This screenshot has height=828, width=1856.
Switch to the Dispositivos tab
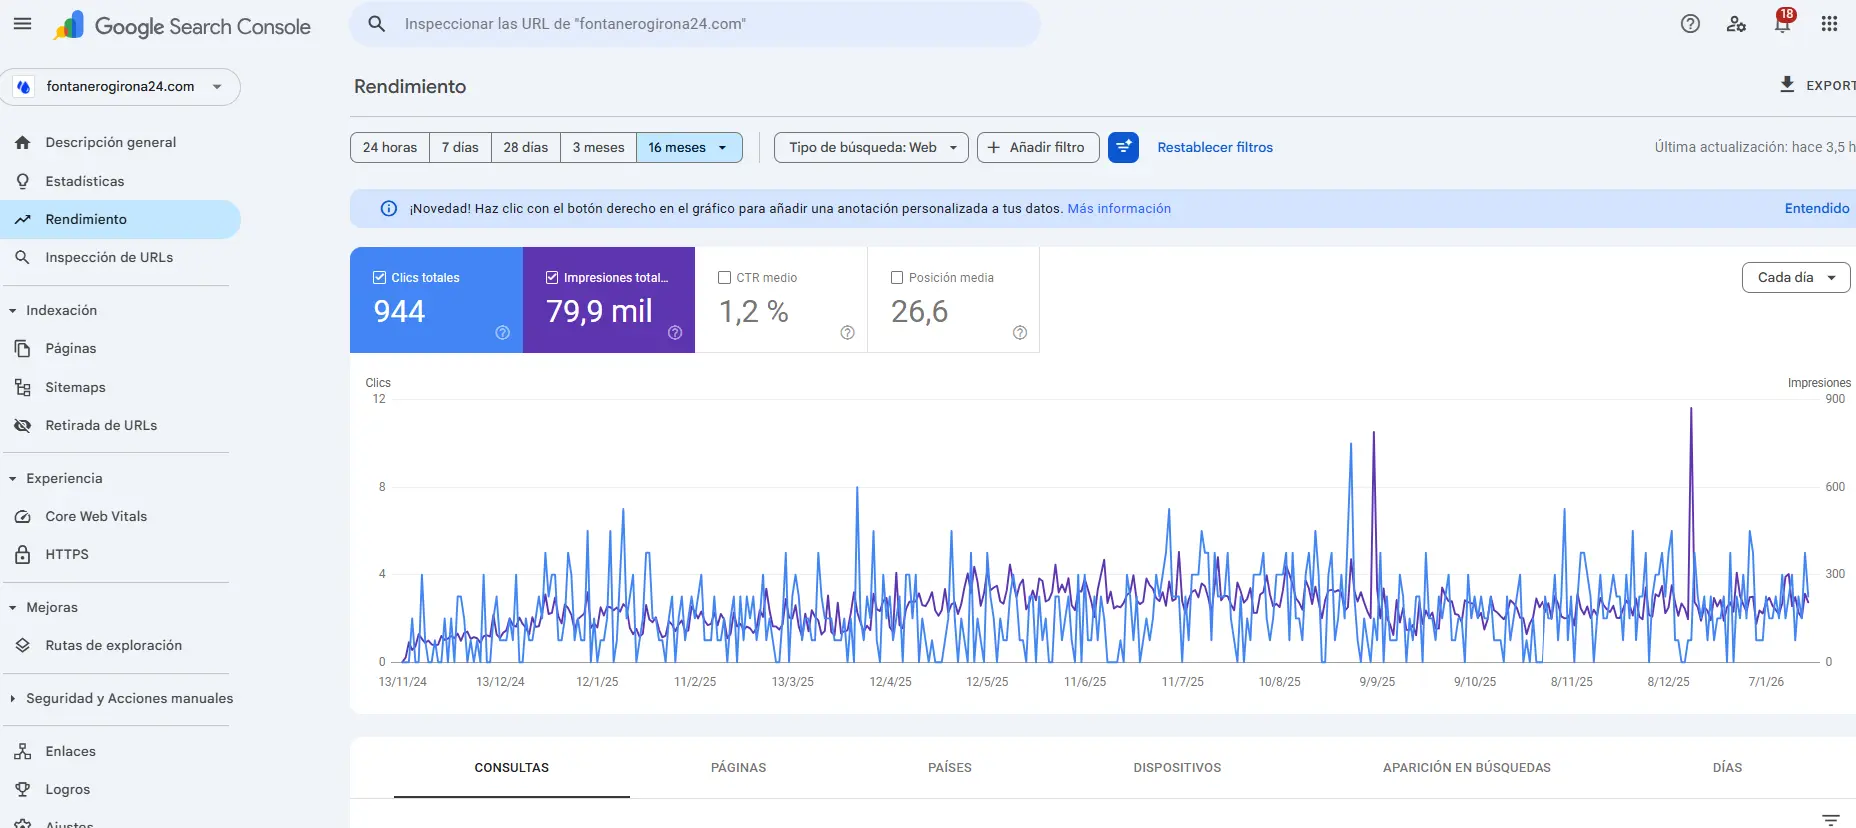coord(1176,767)
